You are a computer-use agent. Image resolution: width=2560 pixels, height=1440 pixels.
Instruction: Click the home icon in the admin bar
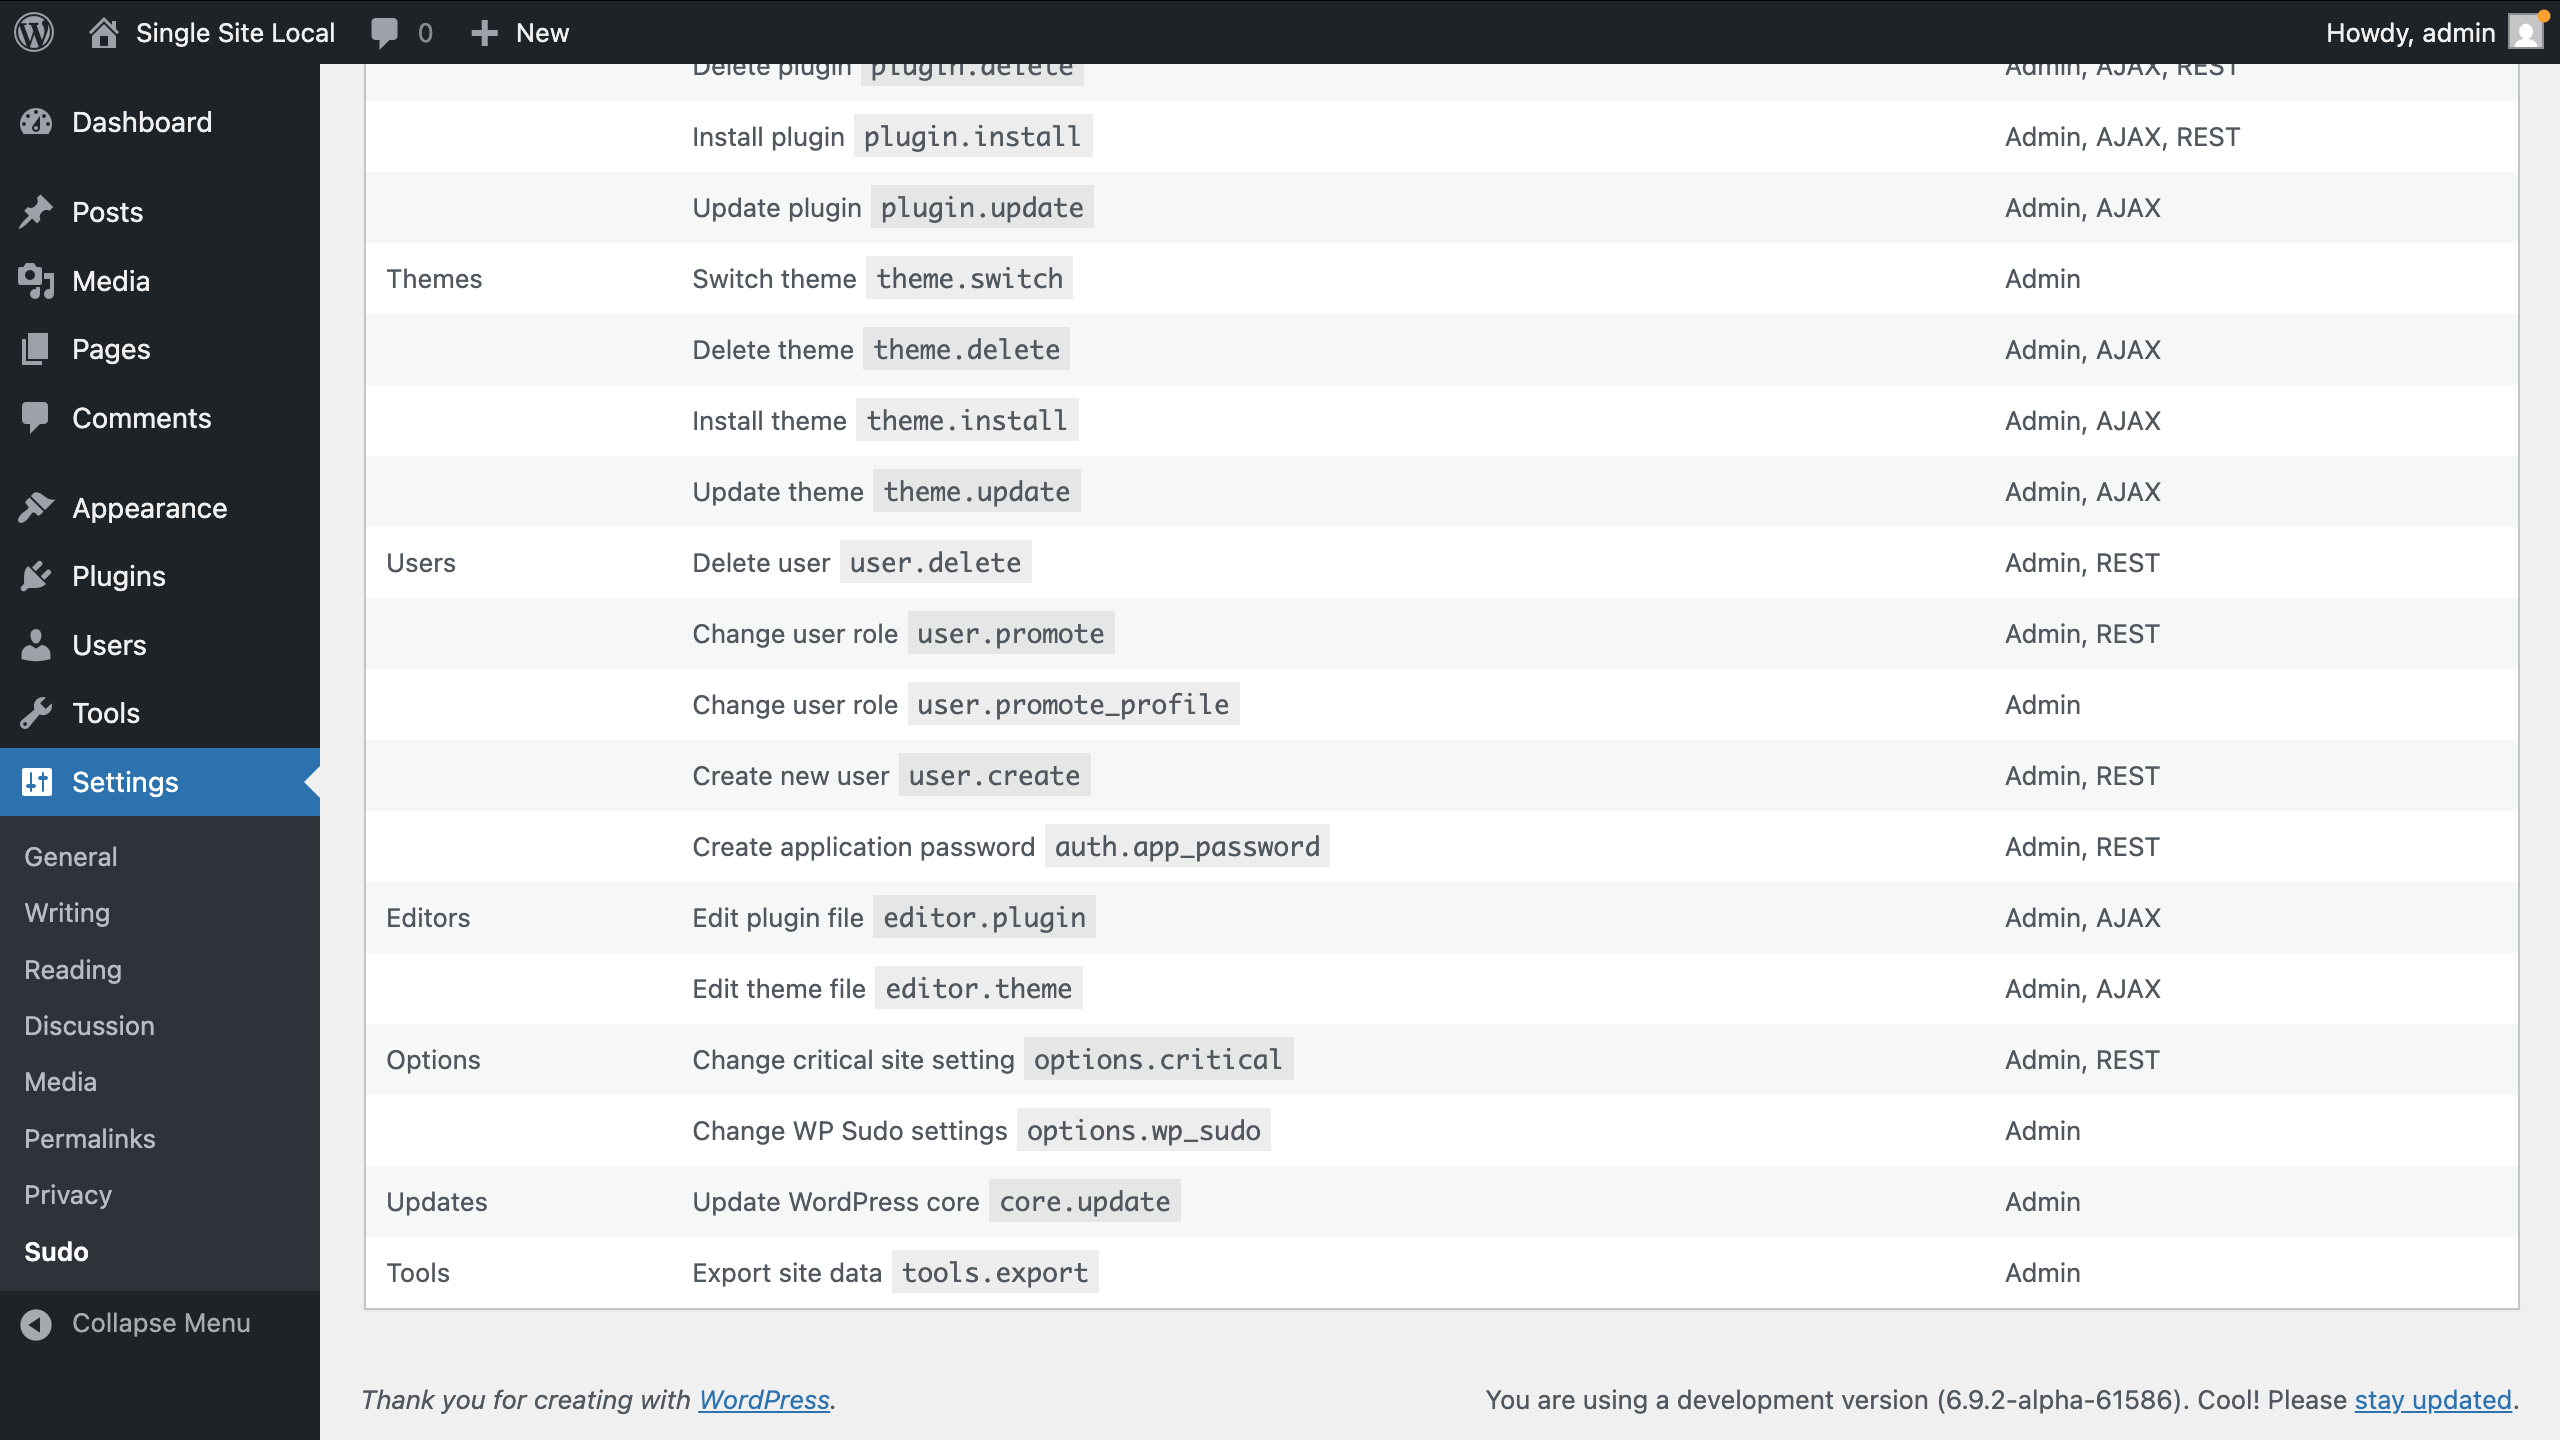[x=104, y=32]
